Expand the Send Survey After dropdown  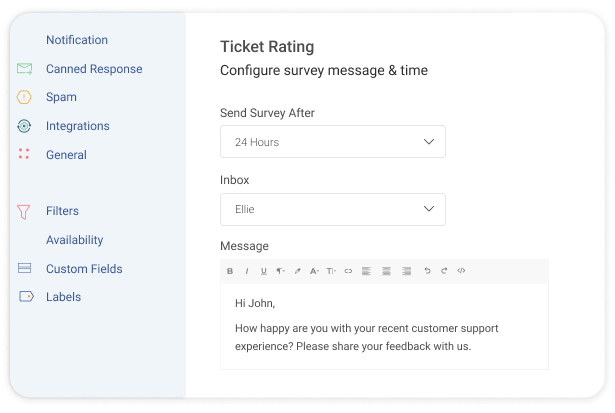[x=332, y=142]
